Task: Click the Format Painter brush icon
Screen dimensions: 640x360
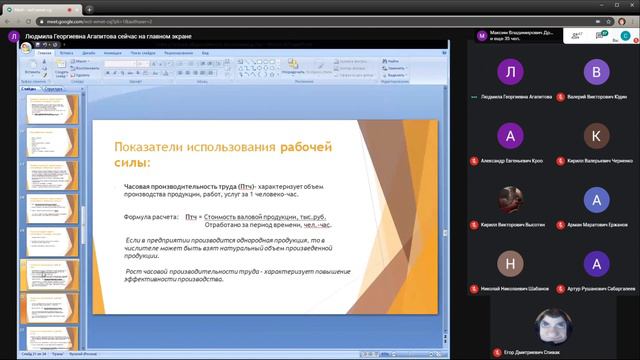Action: (44, 75)
